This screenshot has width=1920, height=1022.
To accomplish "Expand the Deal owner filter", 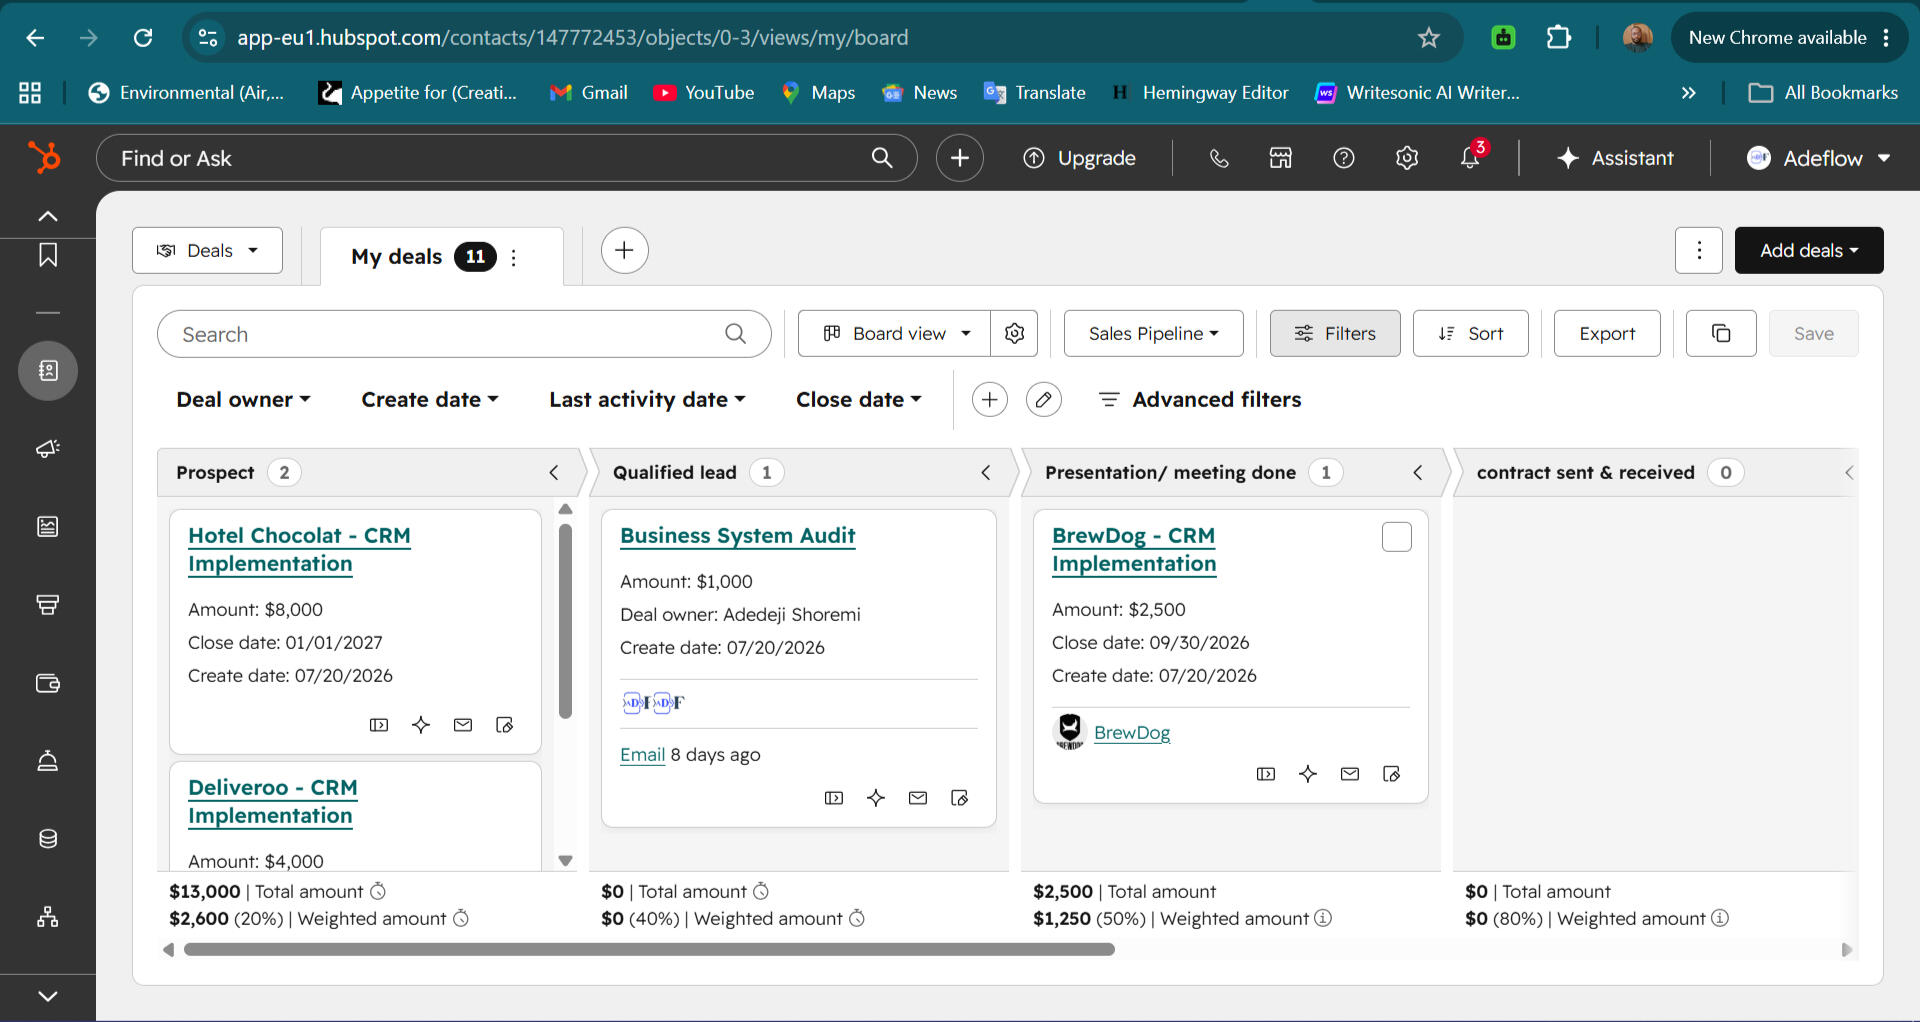I will tap(243, 399).
